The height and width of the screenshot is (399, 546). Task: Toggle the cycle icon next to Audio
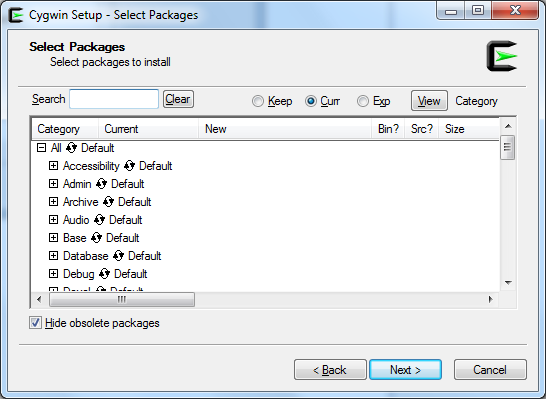coord(99,220)
